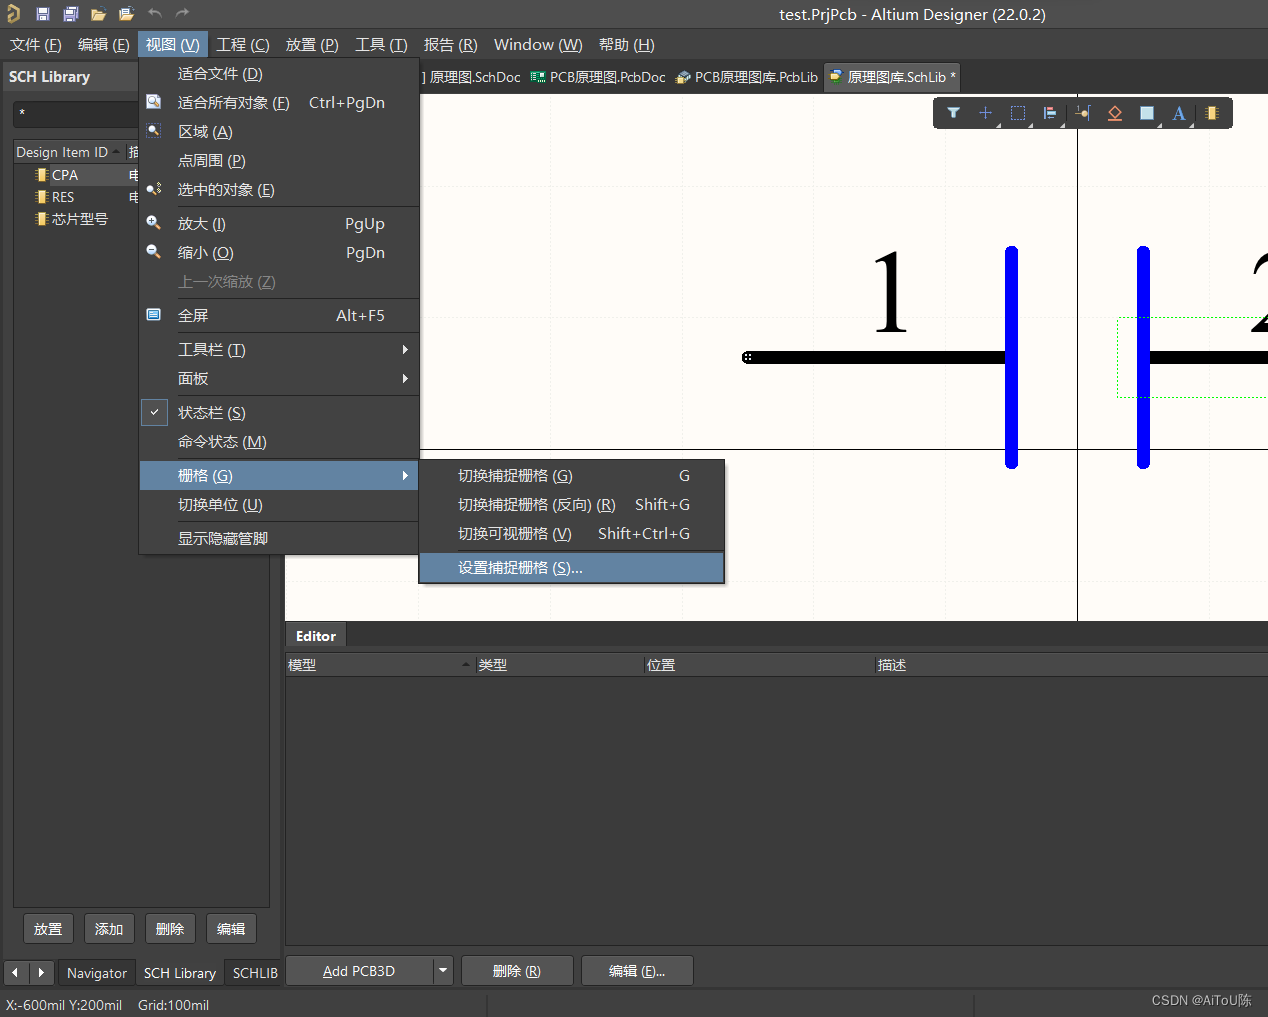Screen dimensions: 1268x1017
Task: Click 添加 button in SCH Library panel
Action: click(109, 929)
